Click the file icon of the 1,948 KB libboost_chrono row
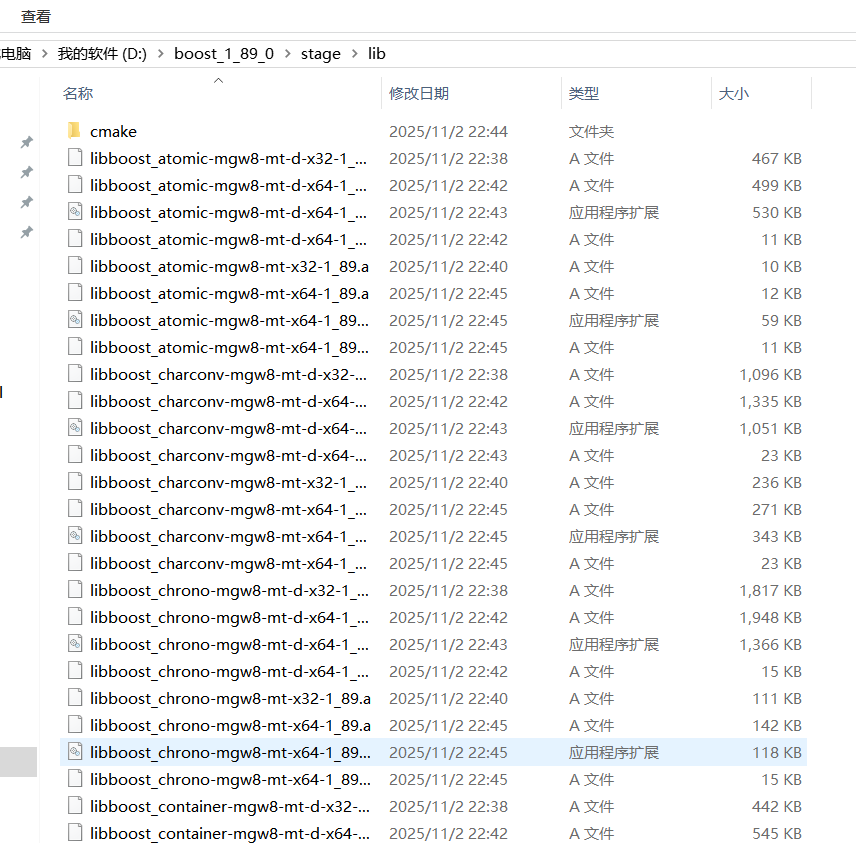 (75, 617)
